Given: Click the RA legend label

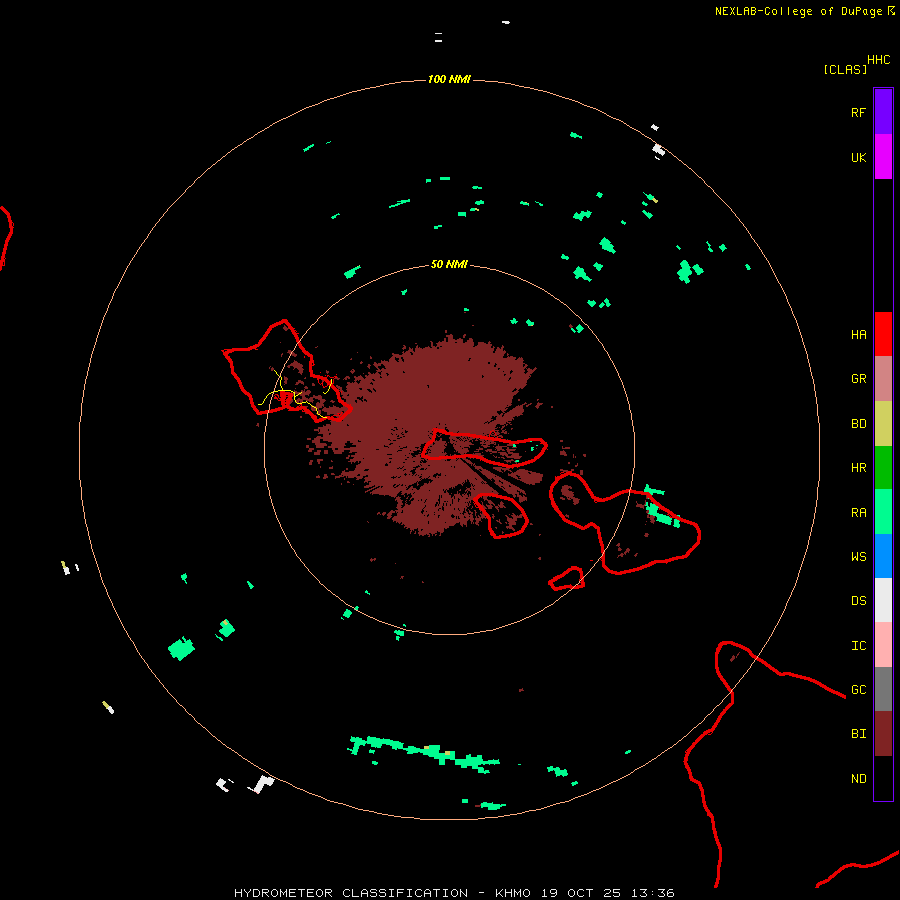Looking at the screenshot, I should click(858, 513).
